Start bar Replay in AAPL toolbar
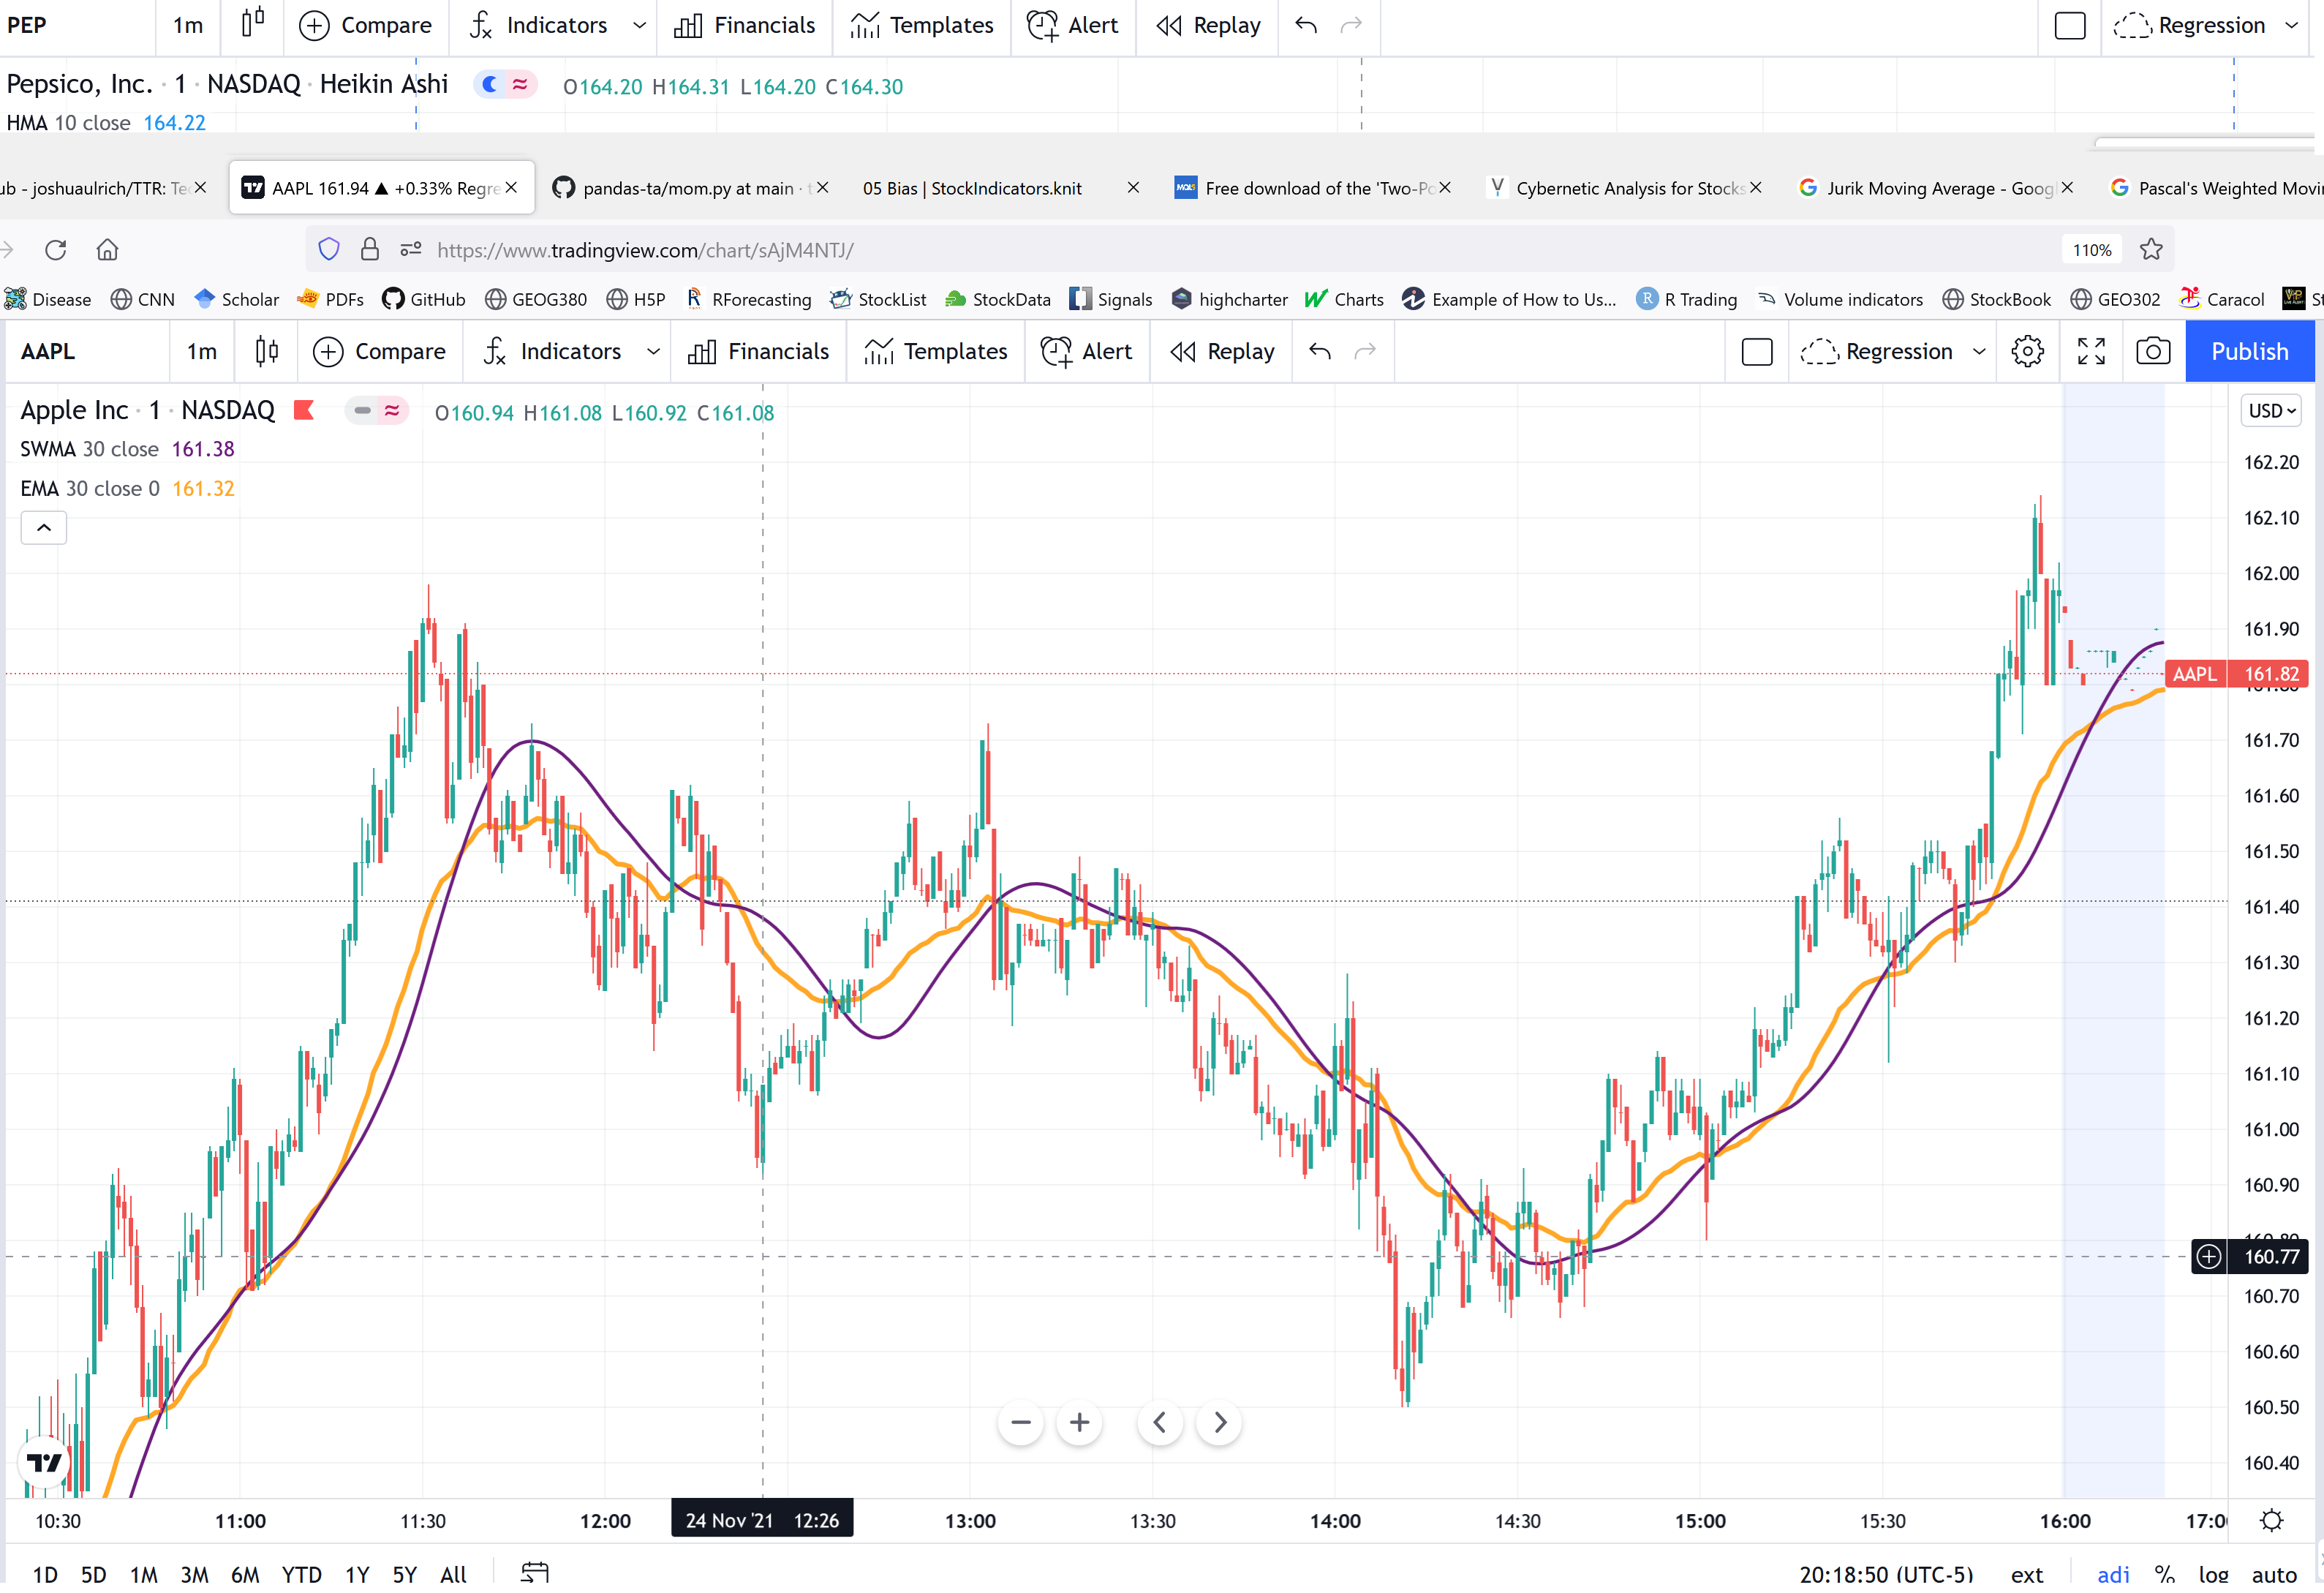This screenshot has width=2324, height=1593. (1222, 352)
